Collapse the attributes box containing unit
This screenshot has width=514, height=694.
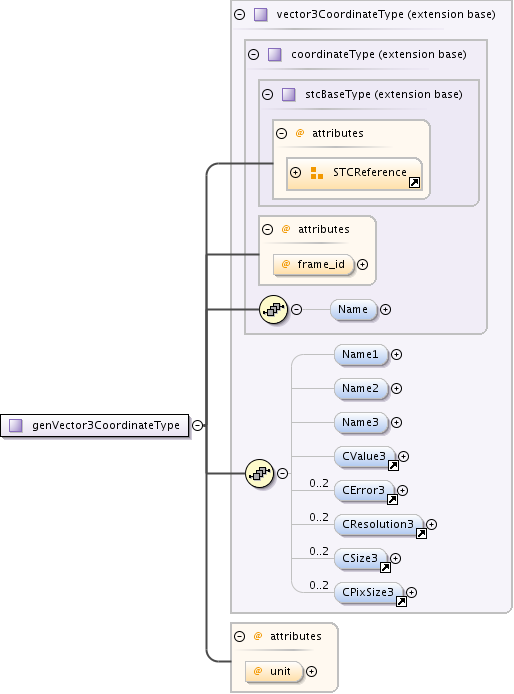(x=240, y=636)
